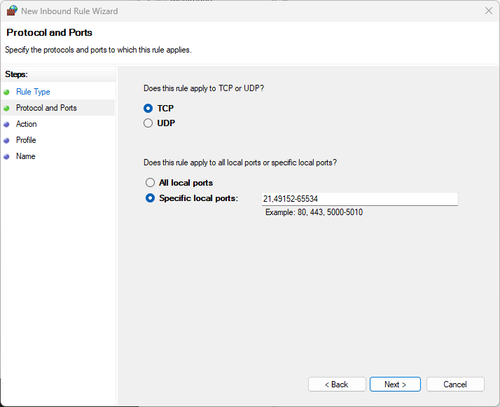Viewport: 500px width, 407px height.
Task: Click the firewall wizard title bar icon
Action: [x=12, y=11]
